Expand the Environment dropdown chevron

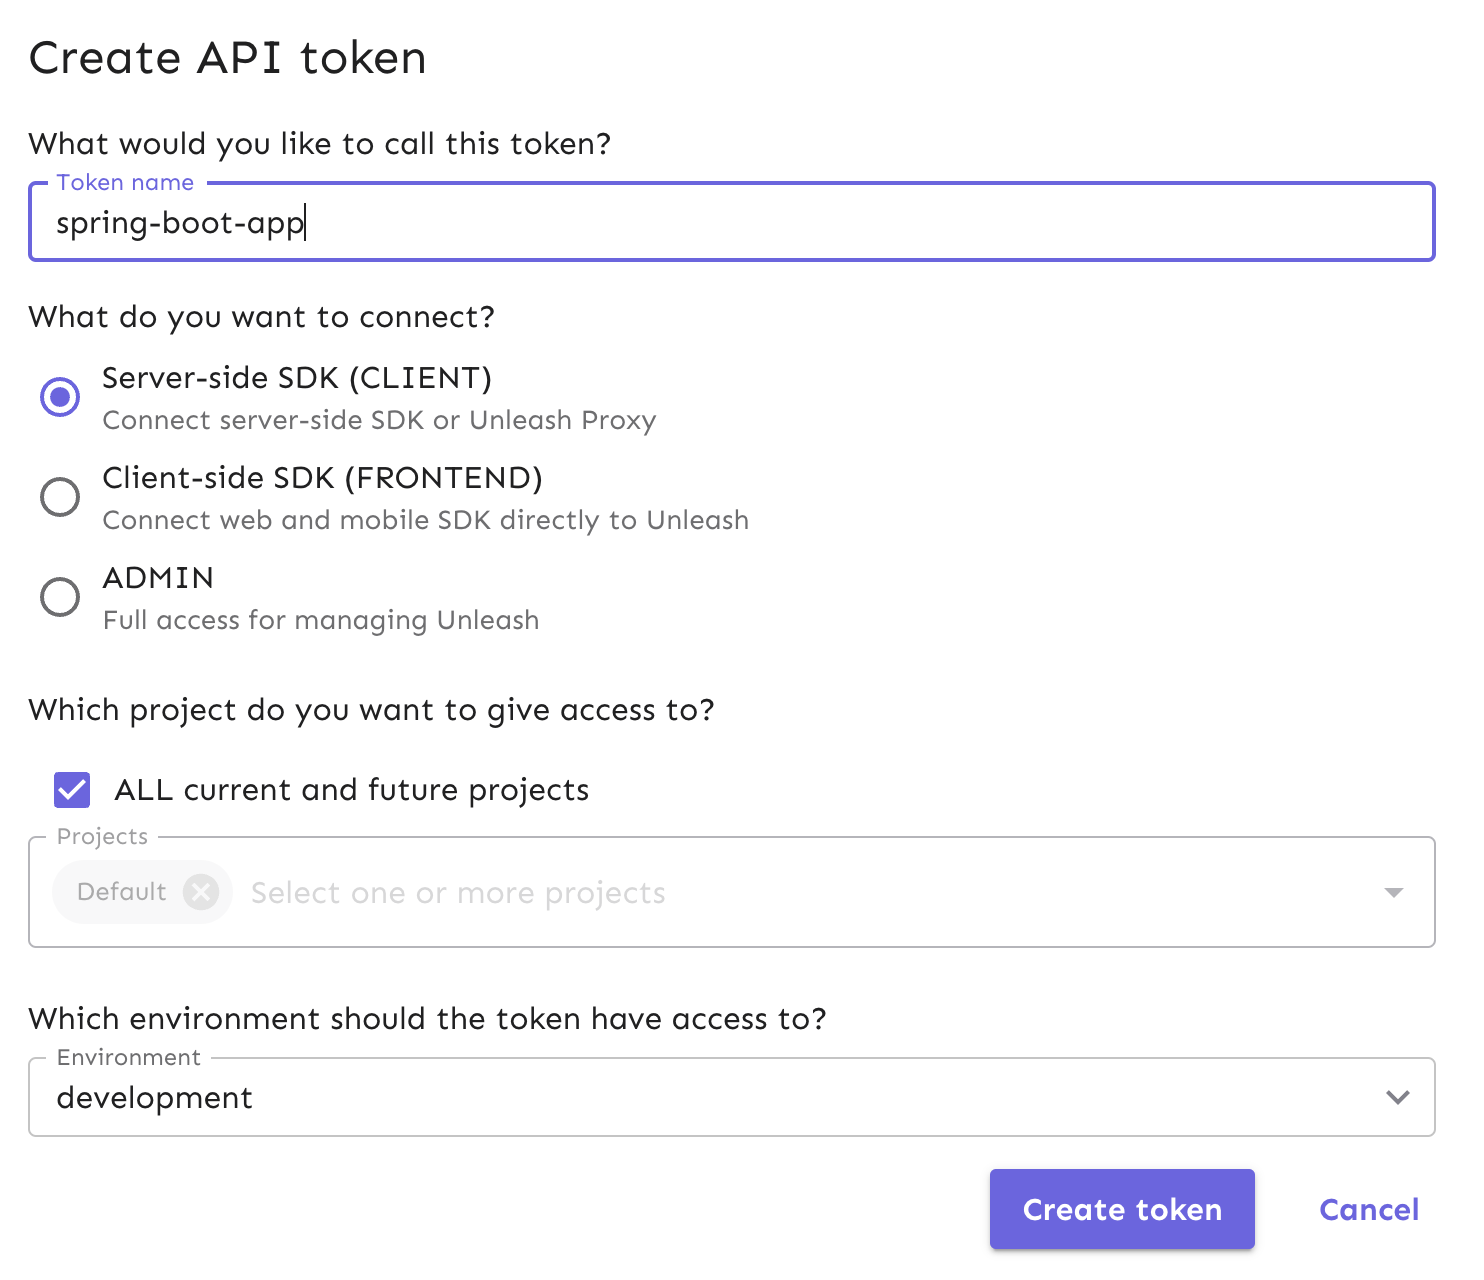click(x=1399, y=1097)
